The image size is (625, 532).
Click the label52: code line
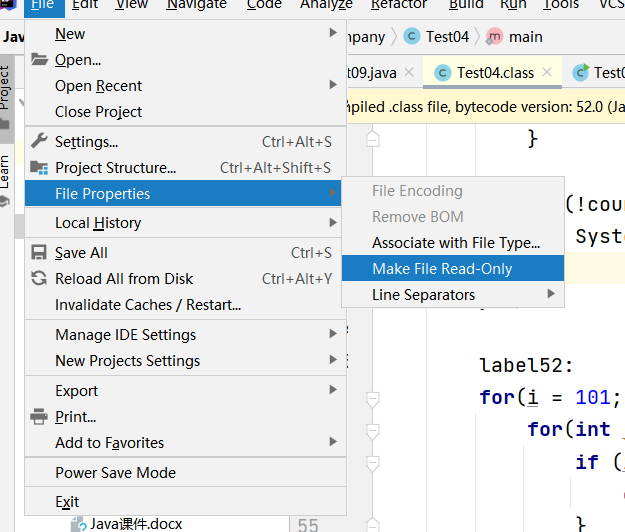point(526,365)
